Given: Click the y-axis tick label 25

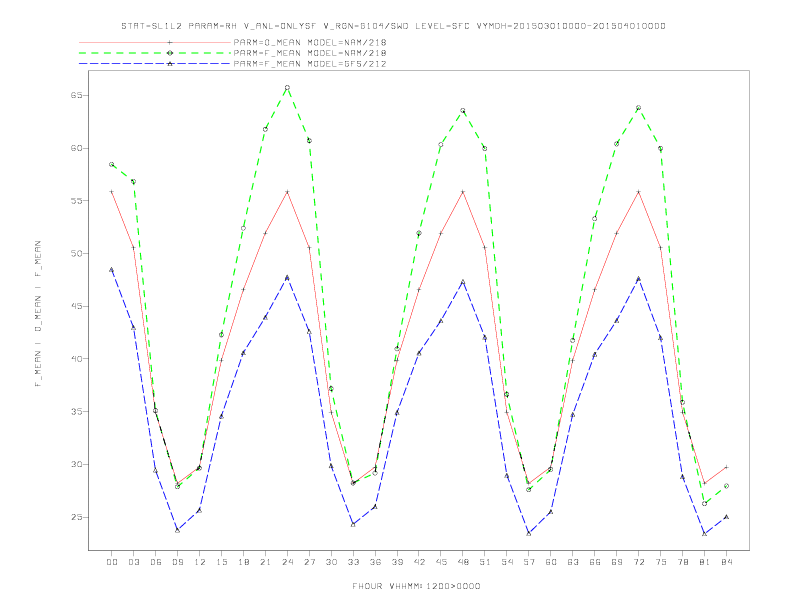Looking at the screenshot, I should pos(77,517).
